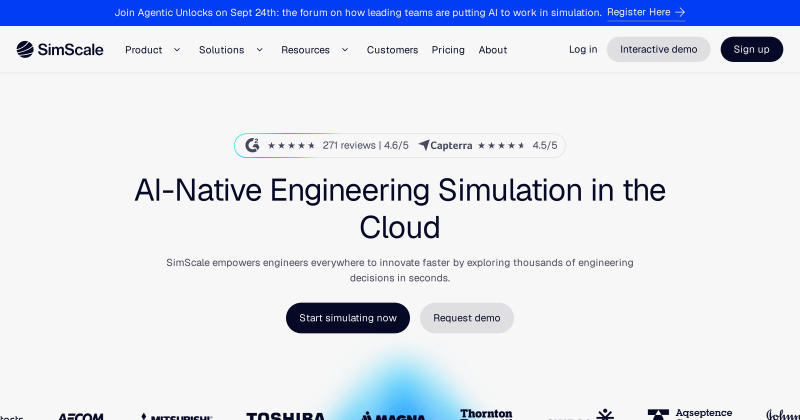Click the Mitsubishi logo in customer strip

(177, 416)
